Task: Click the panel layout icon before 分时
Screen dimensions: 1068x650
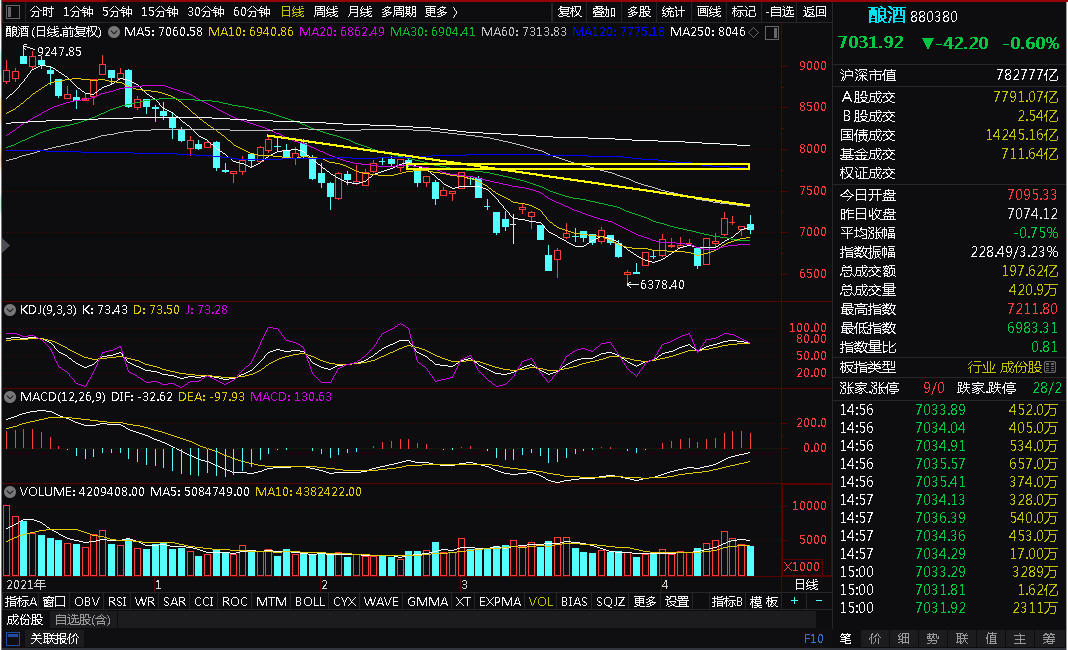Action: pos(12,12)
